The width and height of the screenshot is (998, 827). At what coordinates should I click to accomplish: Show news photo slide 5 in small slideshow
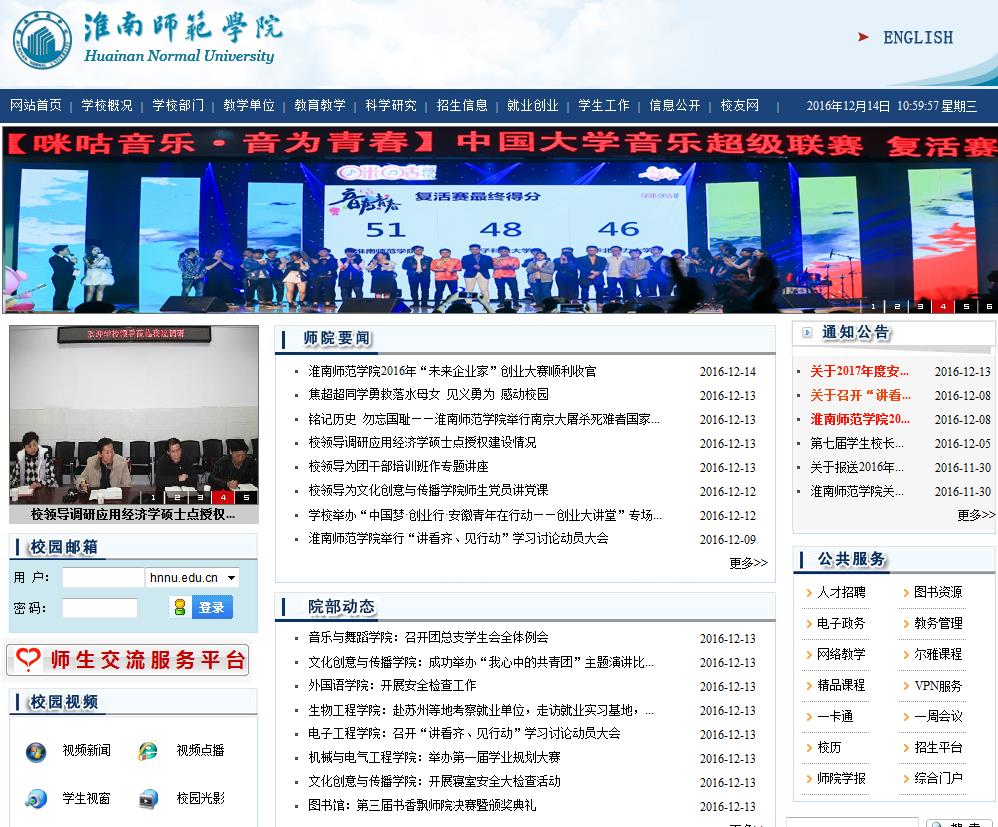[246, 497]
